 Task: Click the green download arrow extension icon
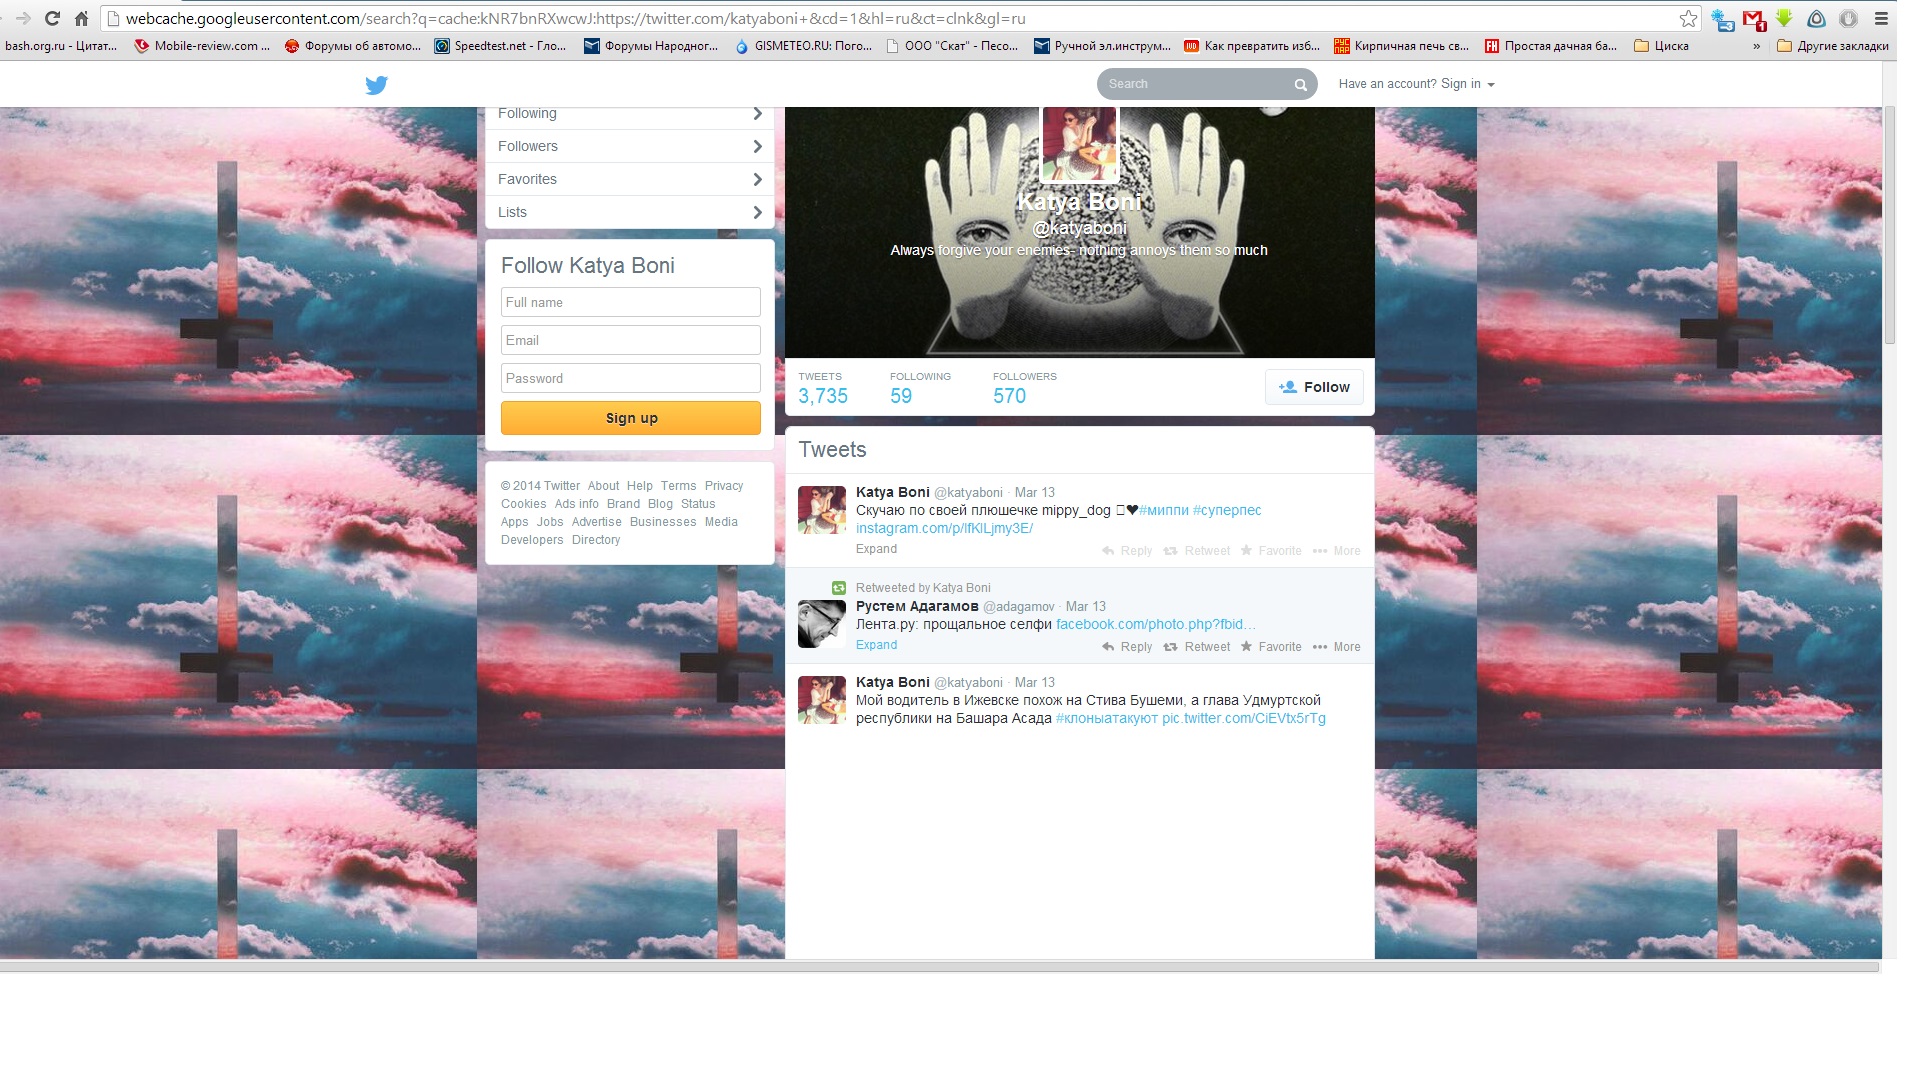click(x=1784, y=18)
